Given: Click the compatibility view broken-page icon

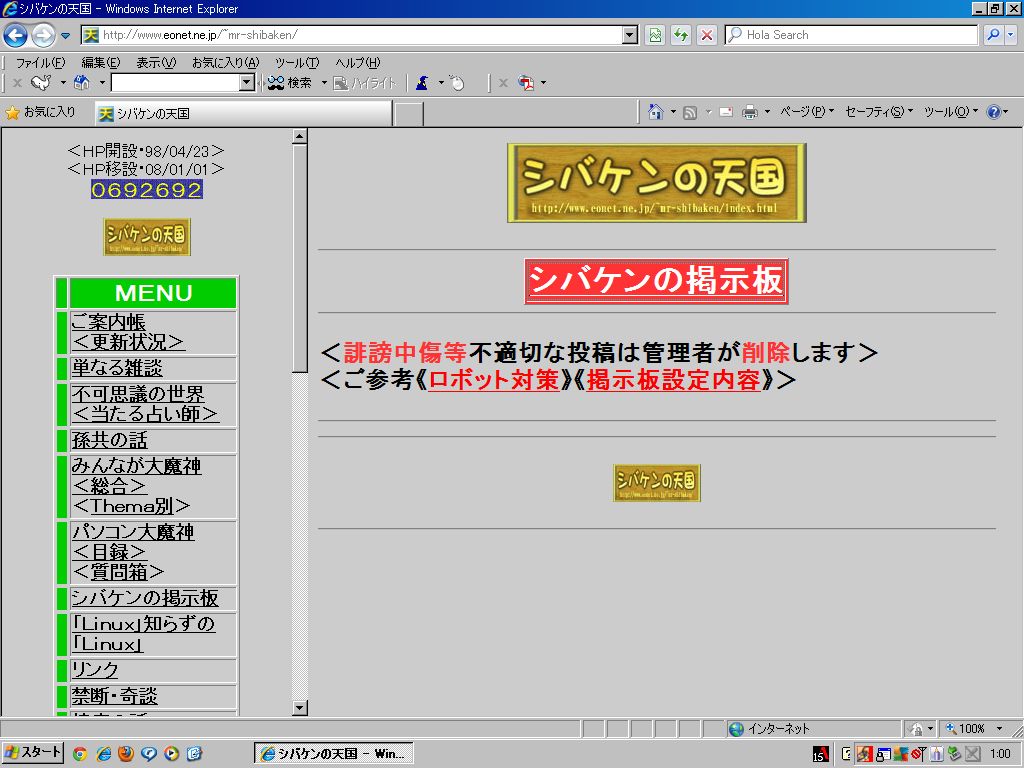Looking at the screenshot, I should tap(655, 35).
